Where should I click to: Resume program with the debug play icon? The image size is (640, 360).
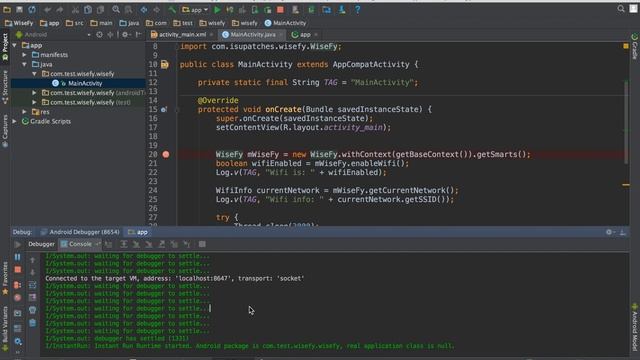18,244
